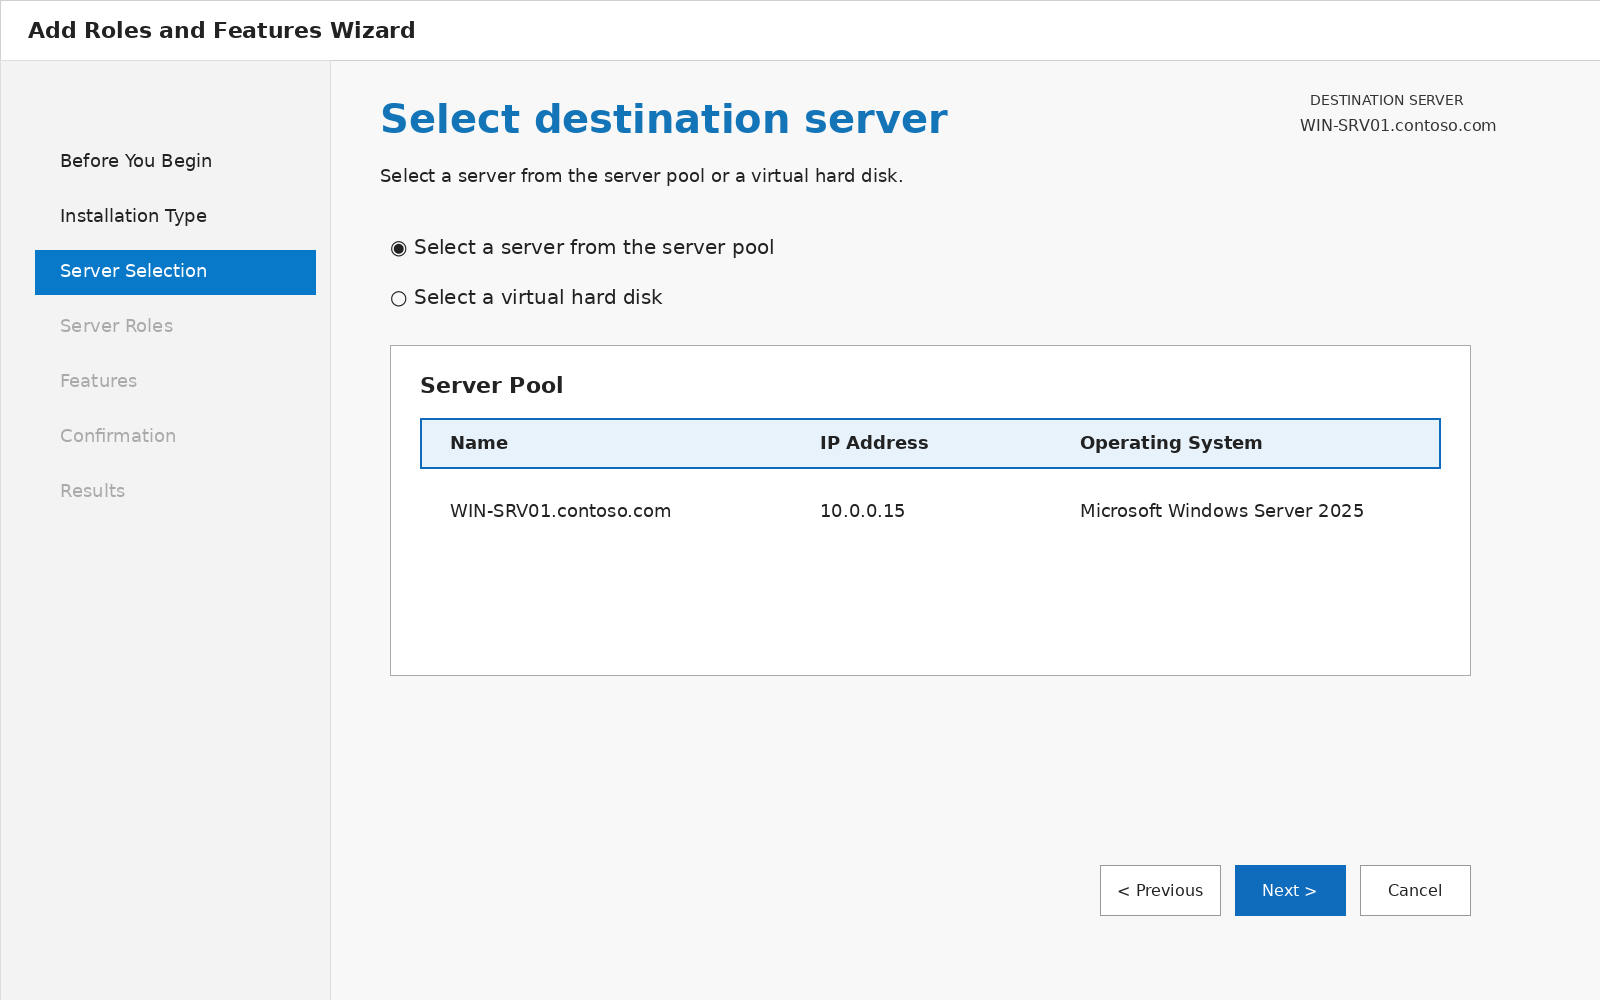The height and width of the screenshot is (1000, 1600).
Task: Select the Server Selection step
Action: 175,272
